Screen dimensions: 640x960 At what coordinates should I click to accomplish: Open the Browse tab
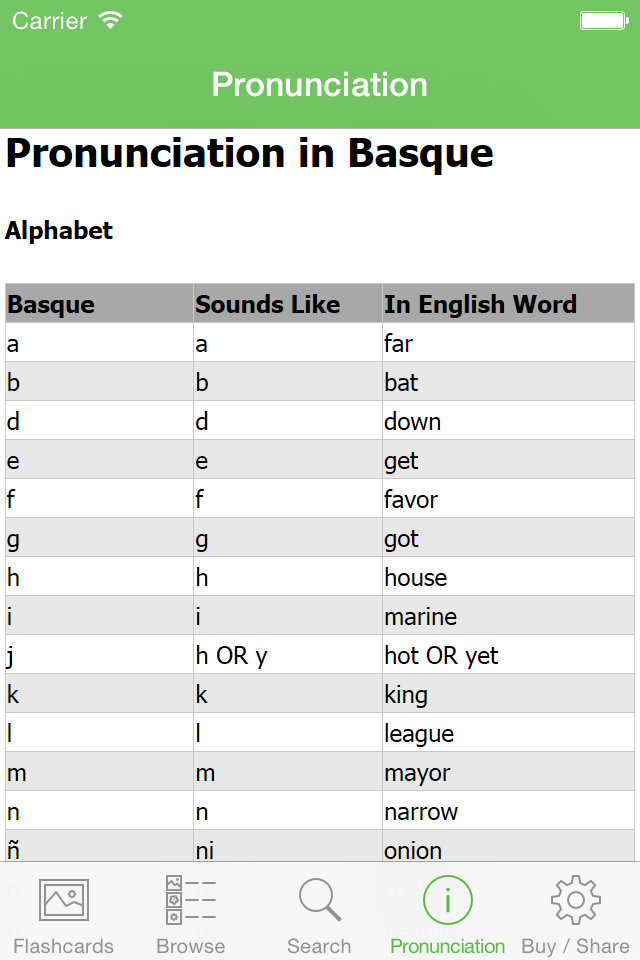click(190, 945)
